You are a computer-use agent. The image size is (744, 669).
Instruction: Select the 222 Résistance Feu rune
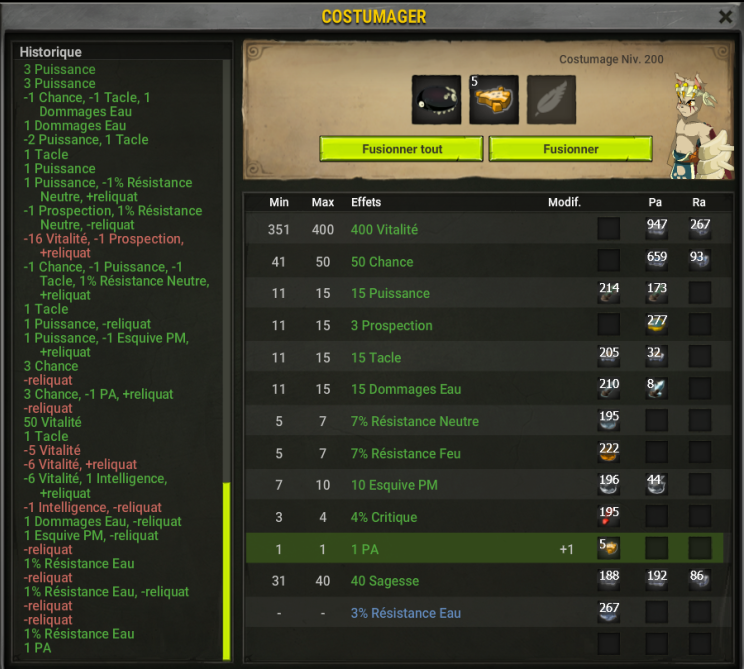tap(609, 452)
